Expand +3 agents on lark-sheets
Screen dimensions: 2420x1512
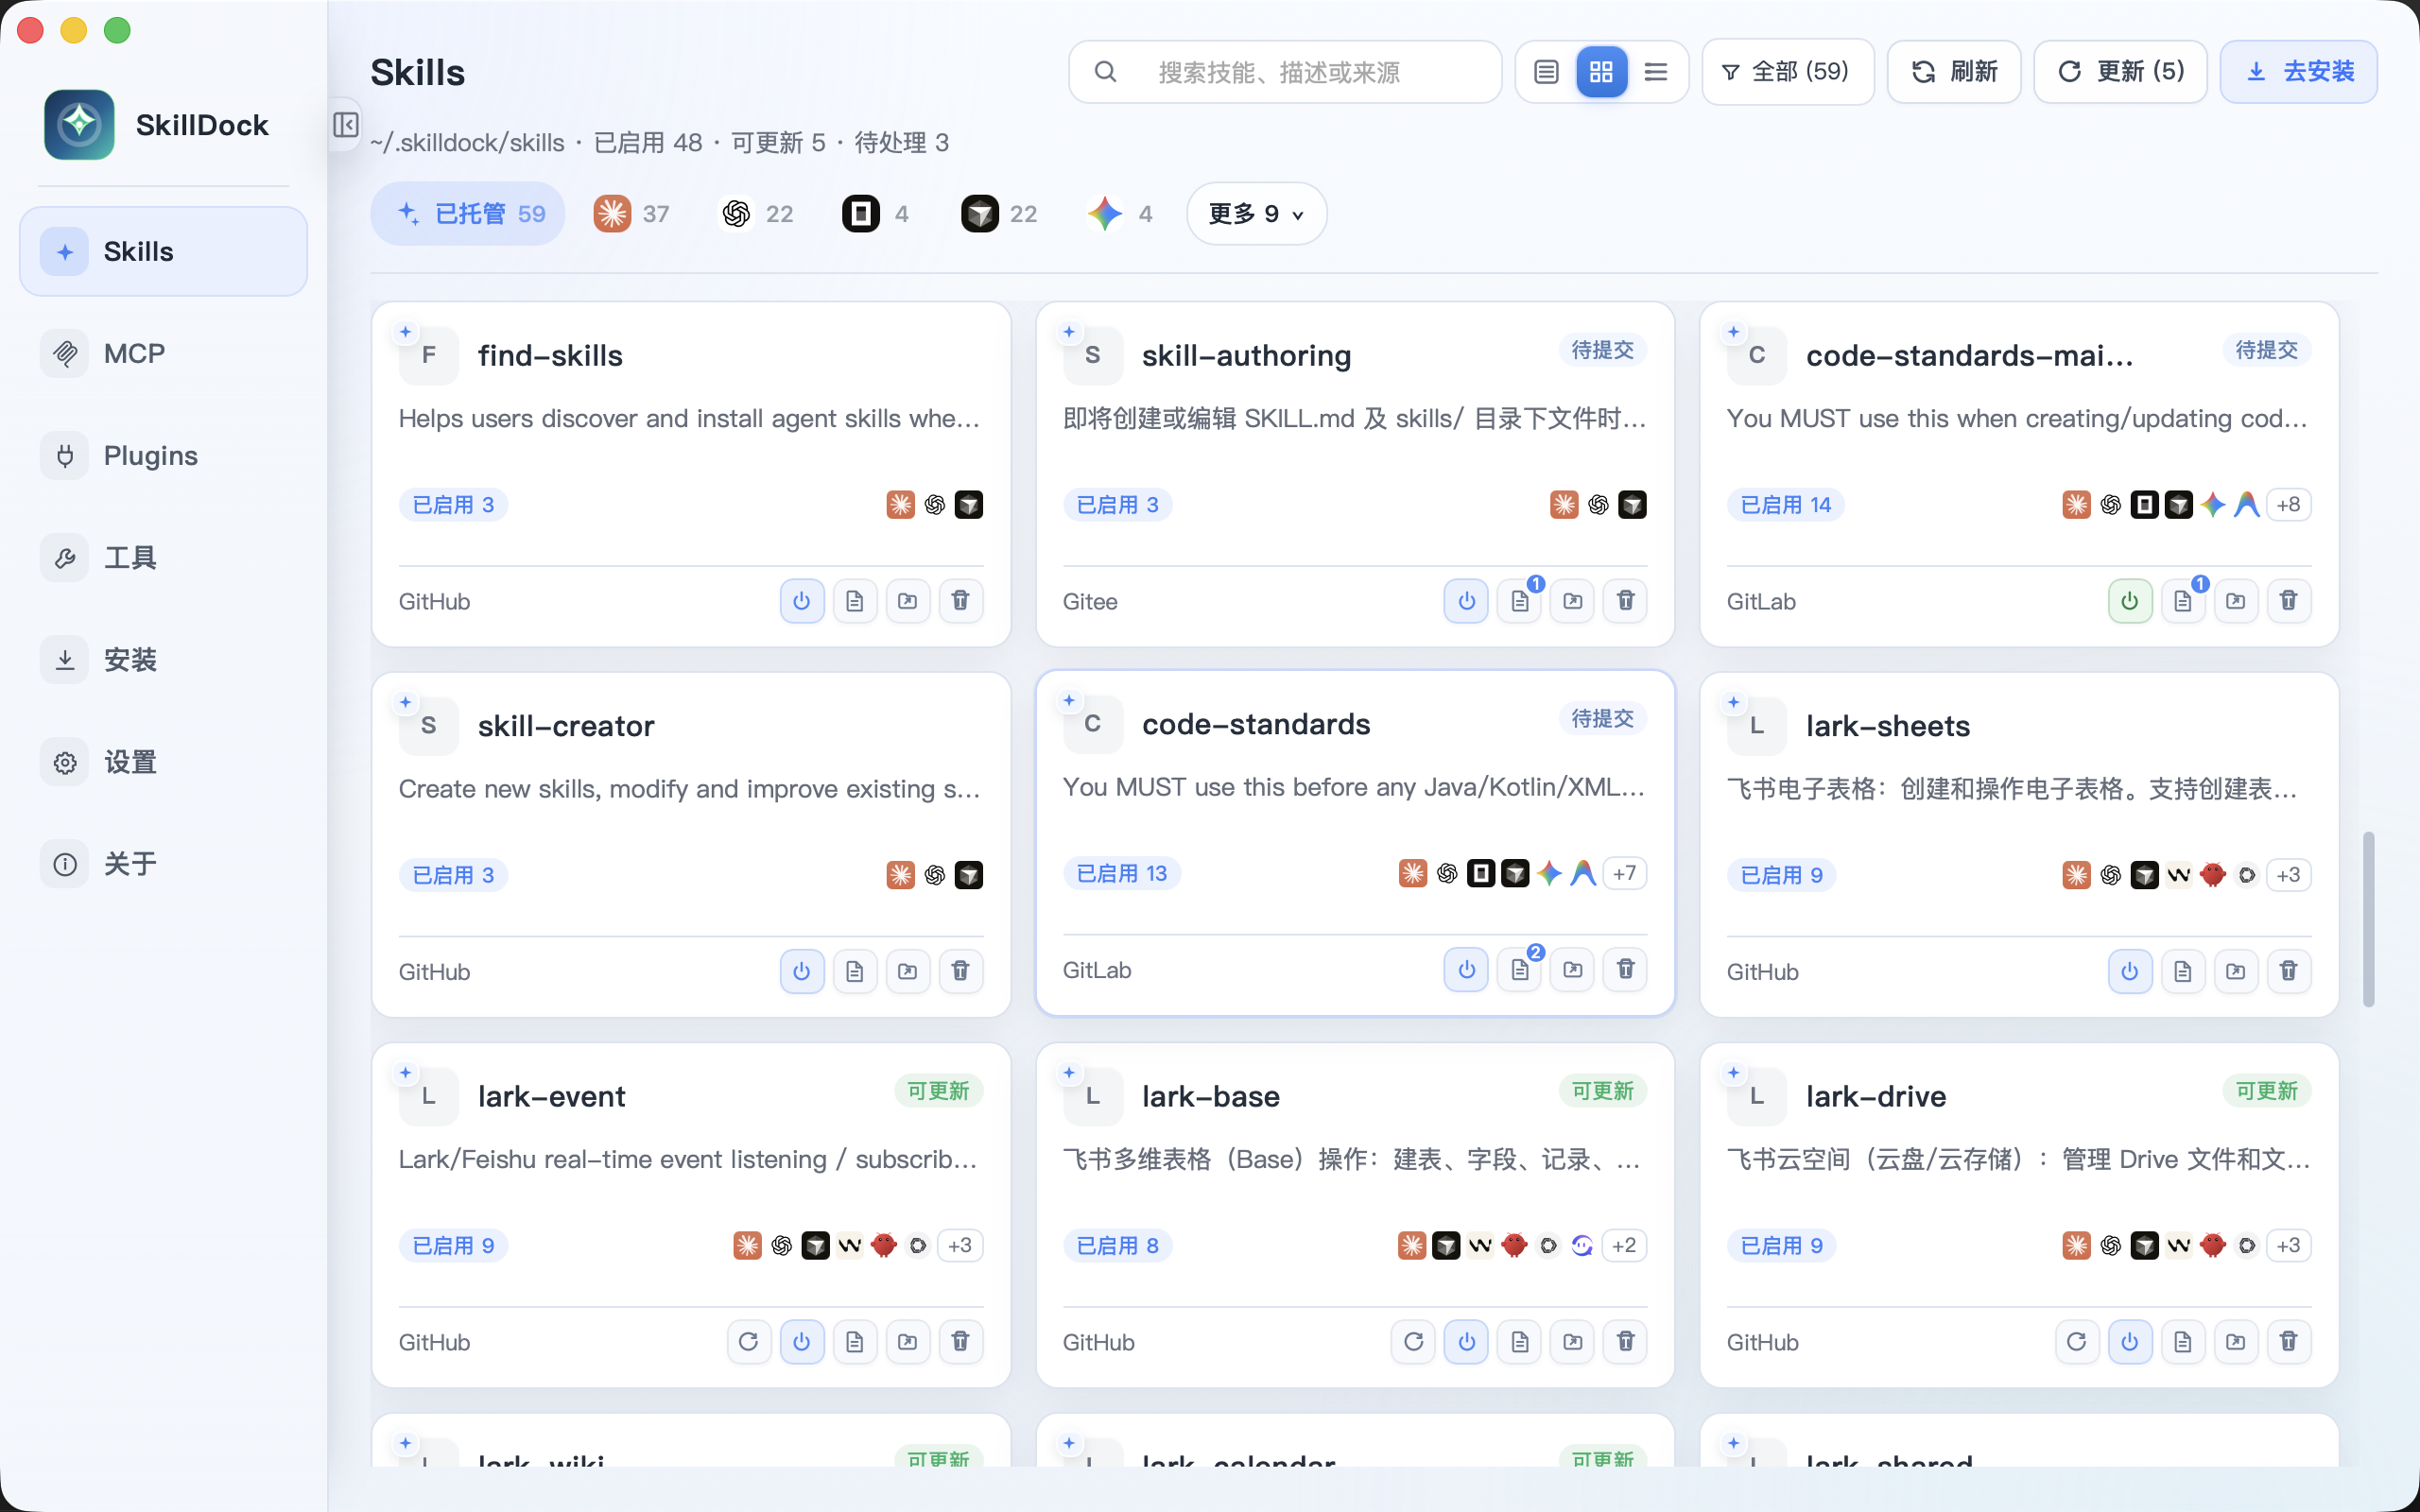tap(2289, 875)
